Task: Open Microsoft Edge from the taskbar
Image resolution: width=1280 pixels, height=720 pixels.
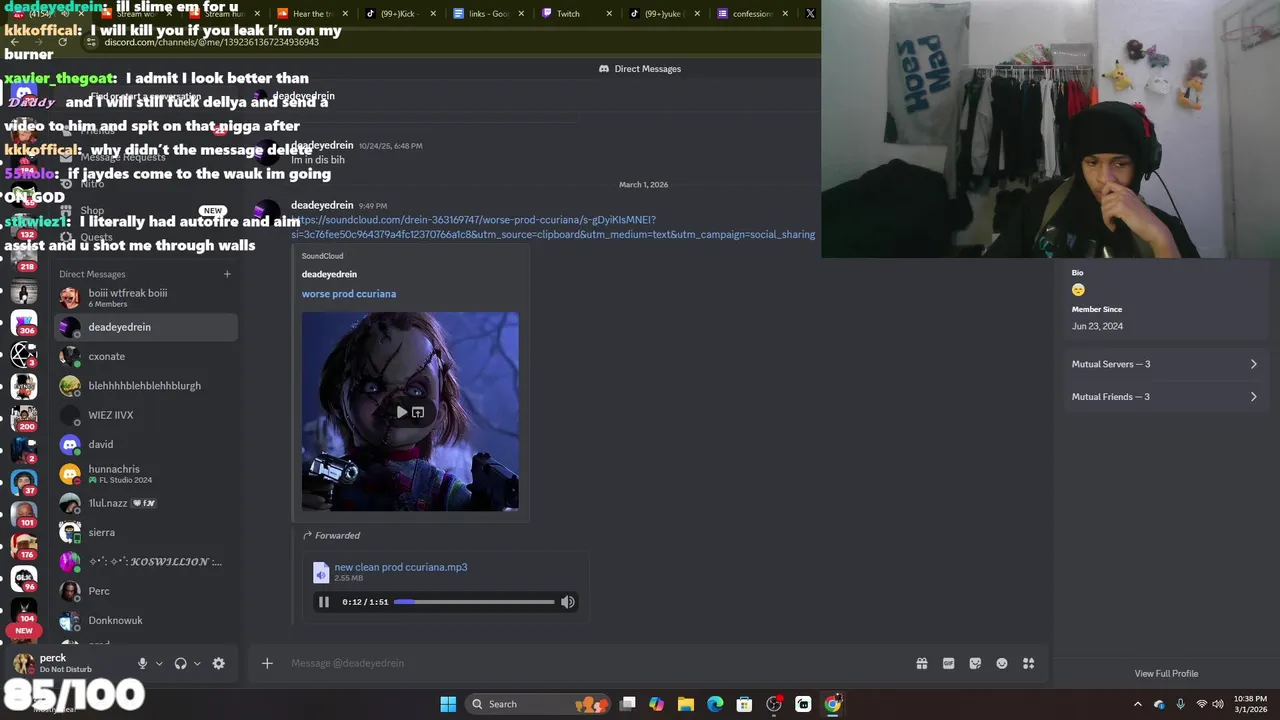Action: (715, 704)
